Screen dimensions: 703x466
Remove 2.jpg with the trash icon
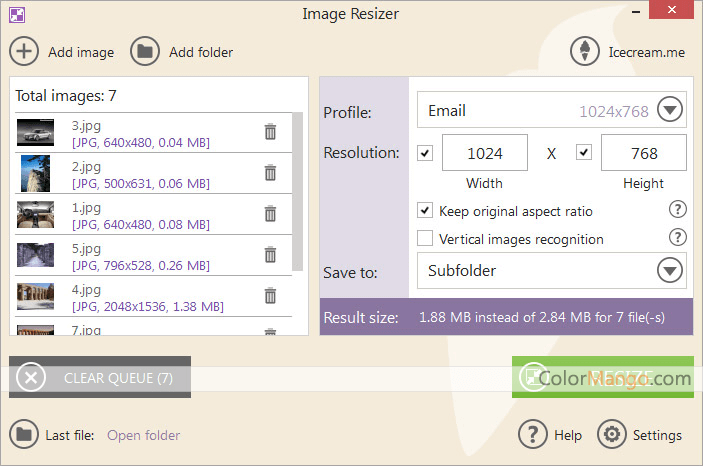click(270, 173)
